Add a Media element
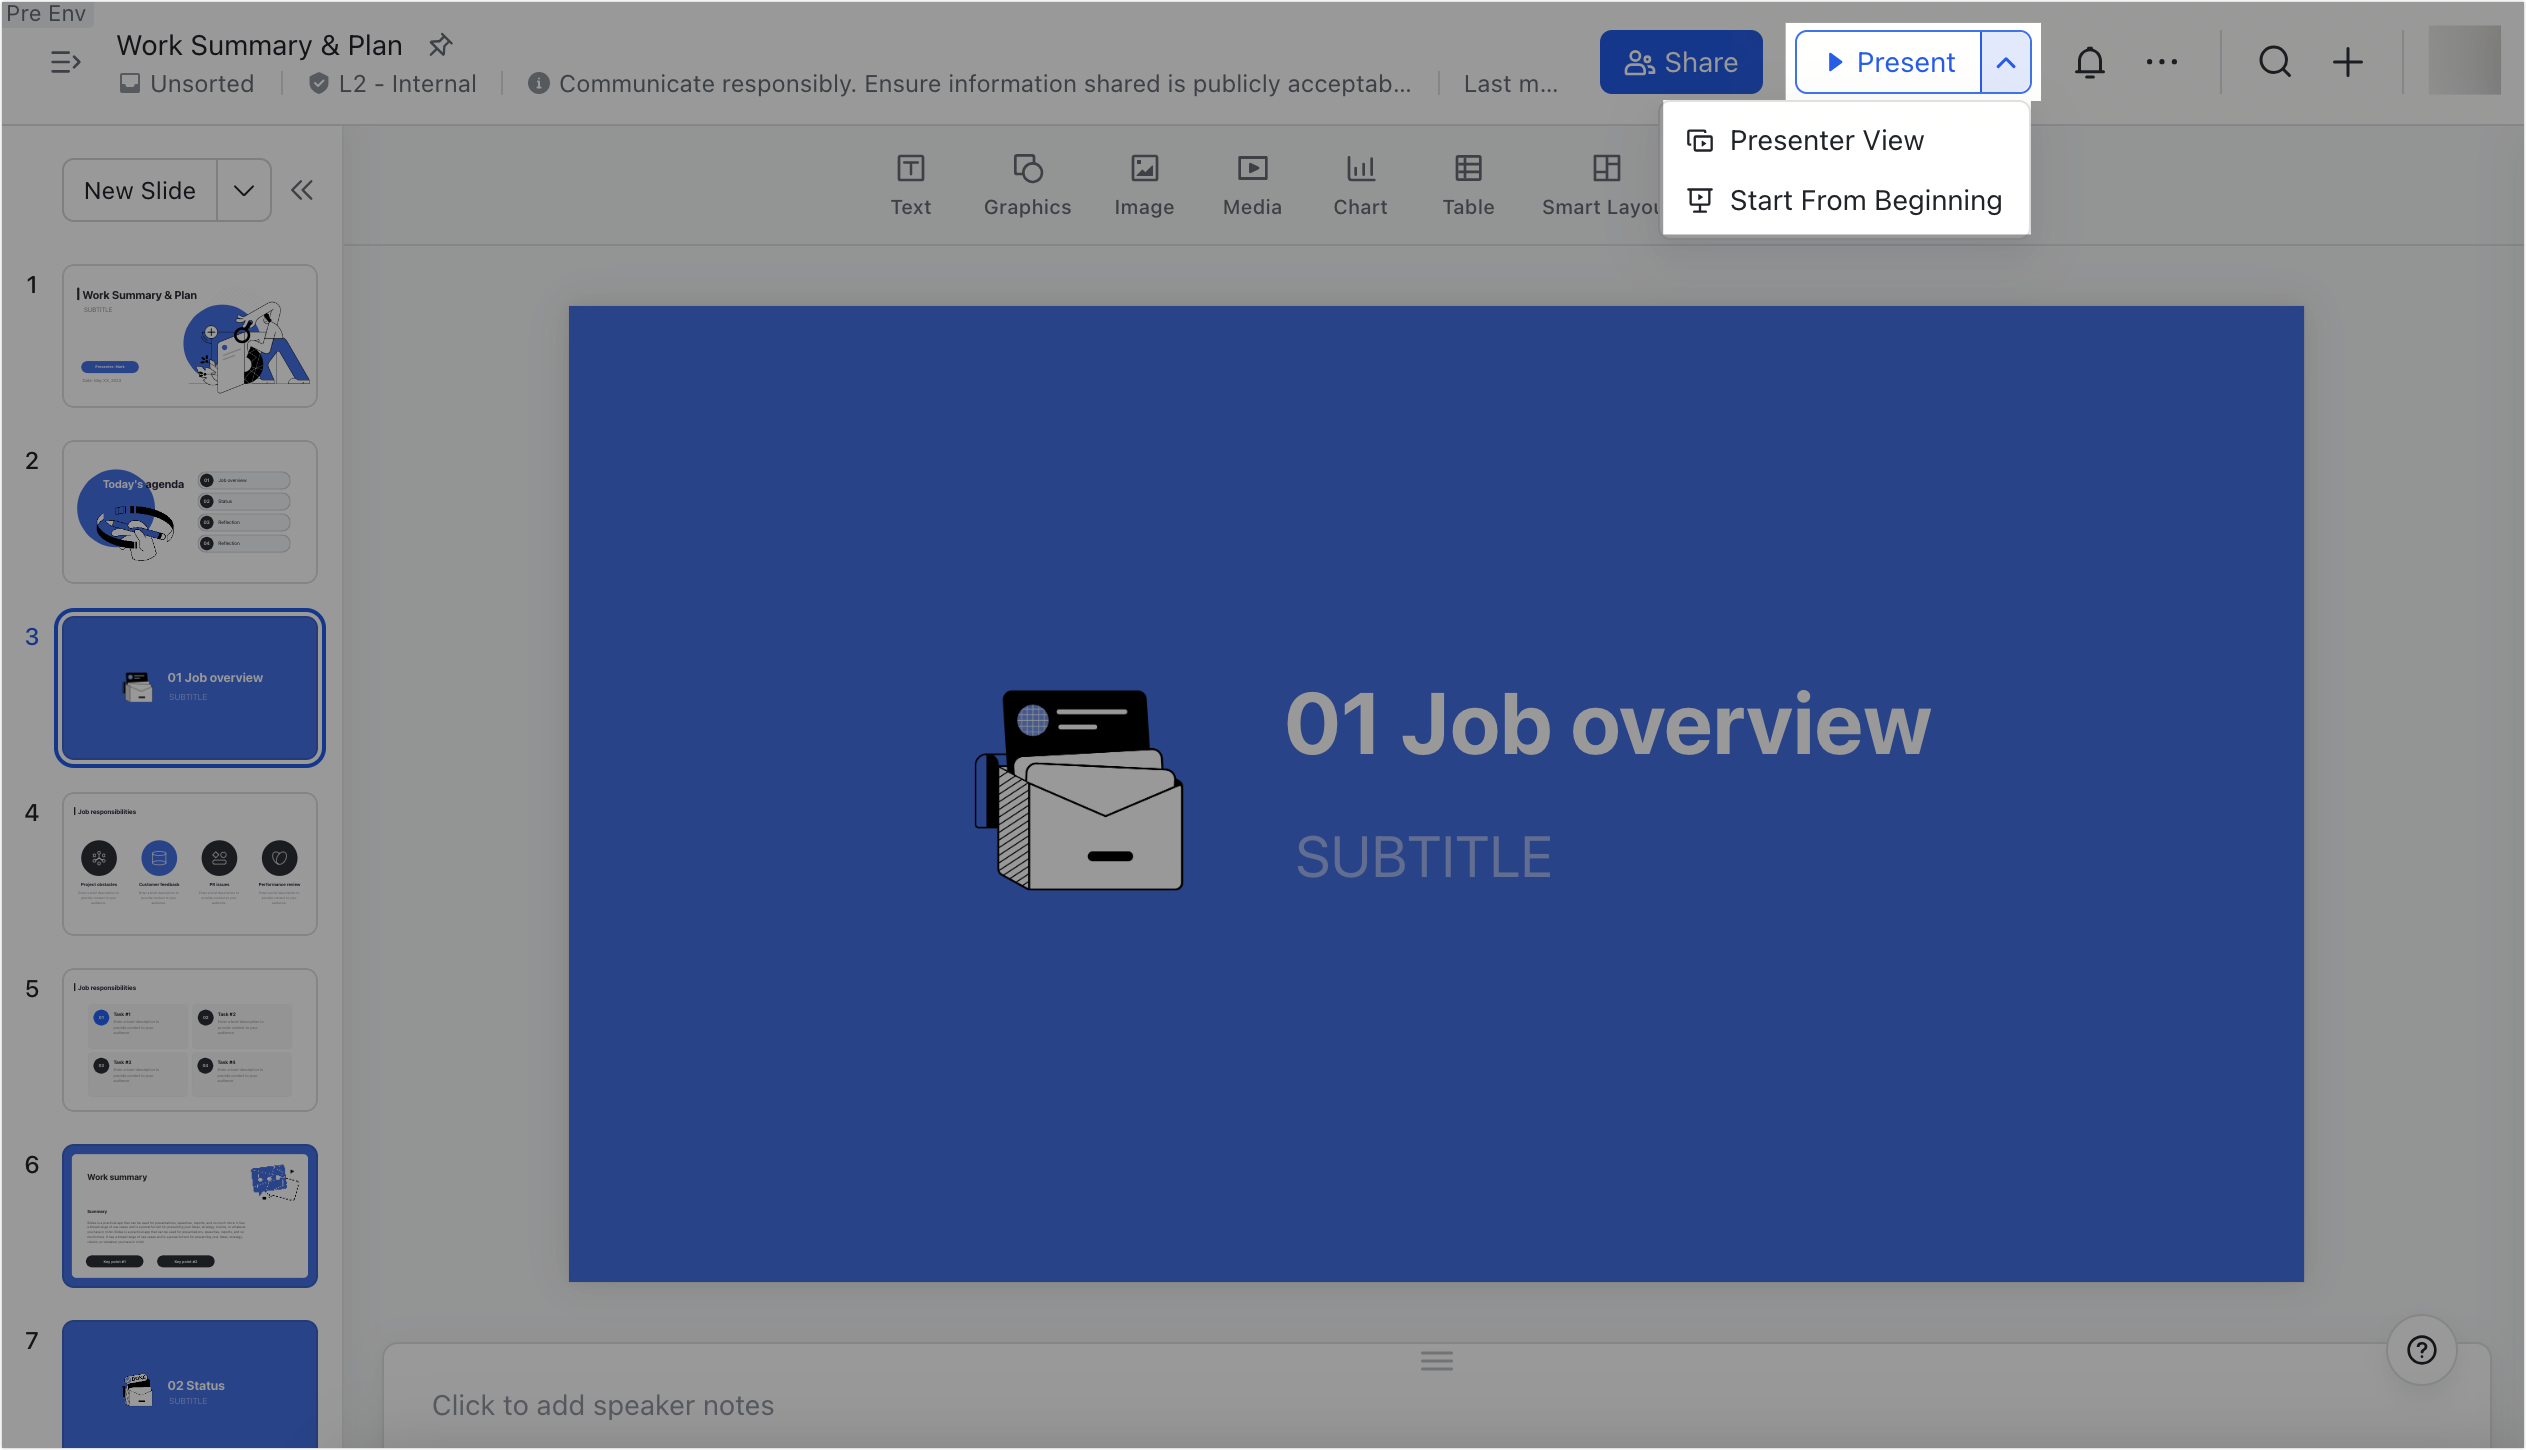2526x1450 pixels. click(1252, 183)
